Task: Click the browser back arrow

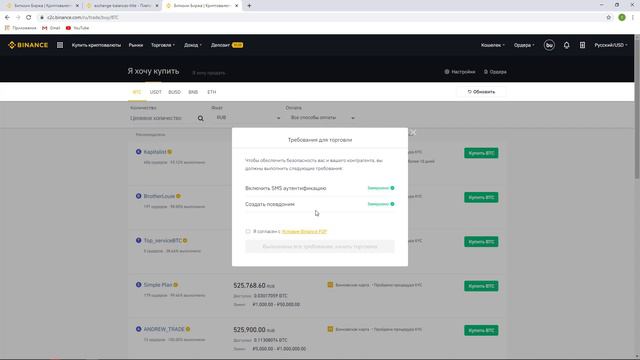Action: tap(7, 18)
